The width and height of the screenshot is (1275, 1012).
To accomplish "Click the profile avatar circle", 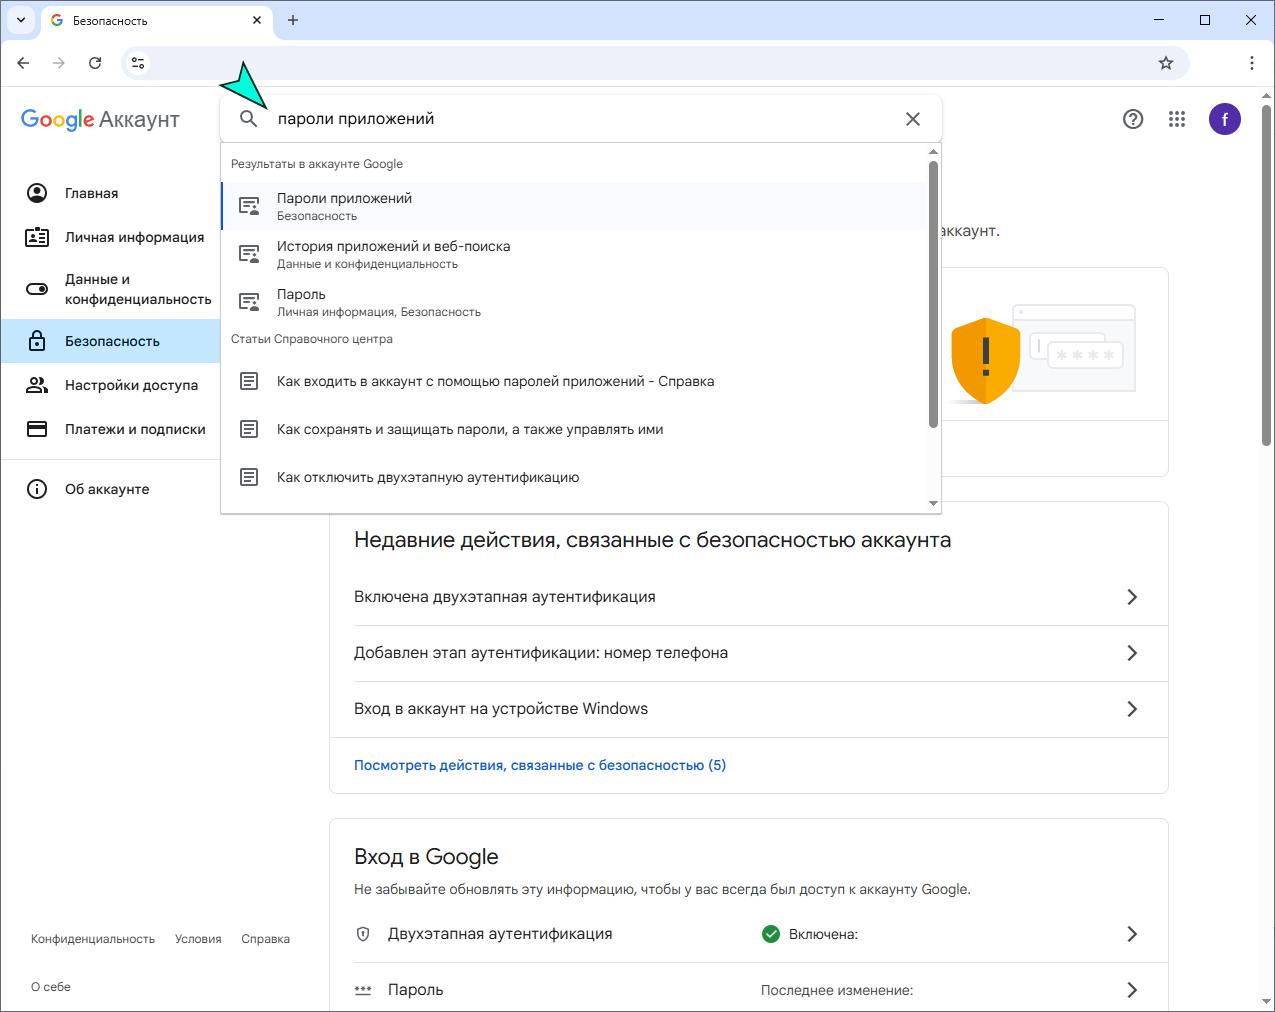I will click(1225, 119).
